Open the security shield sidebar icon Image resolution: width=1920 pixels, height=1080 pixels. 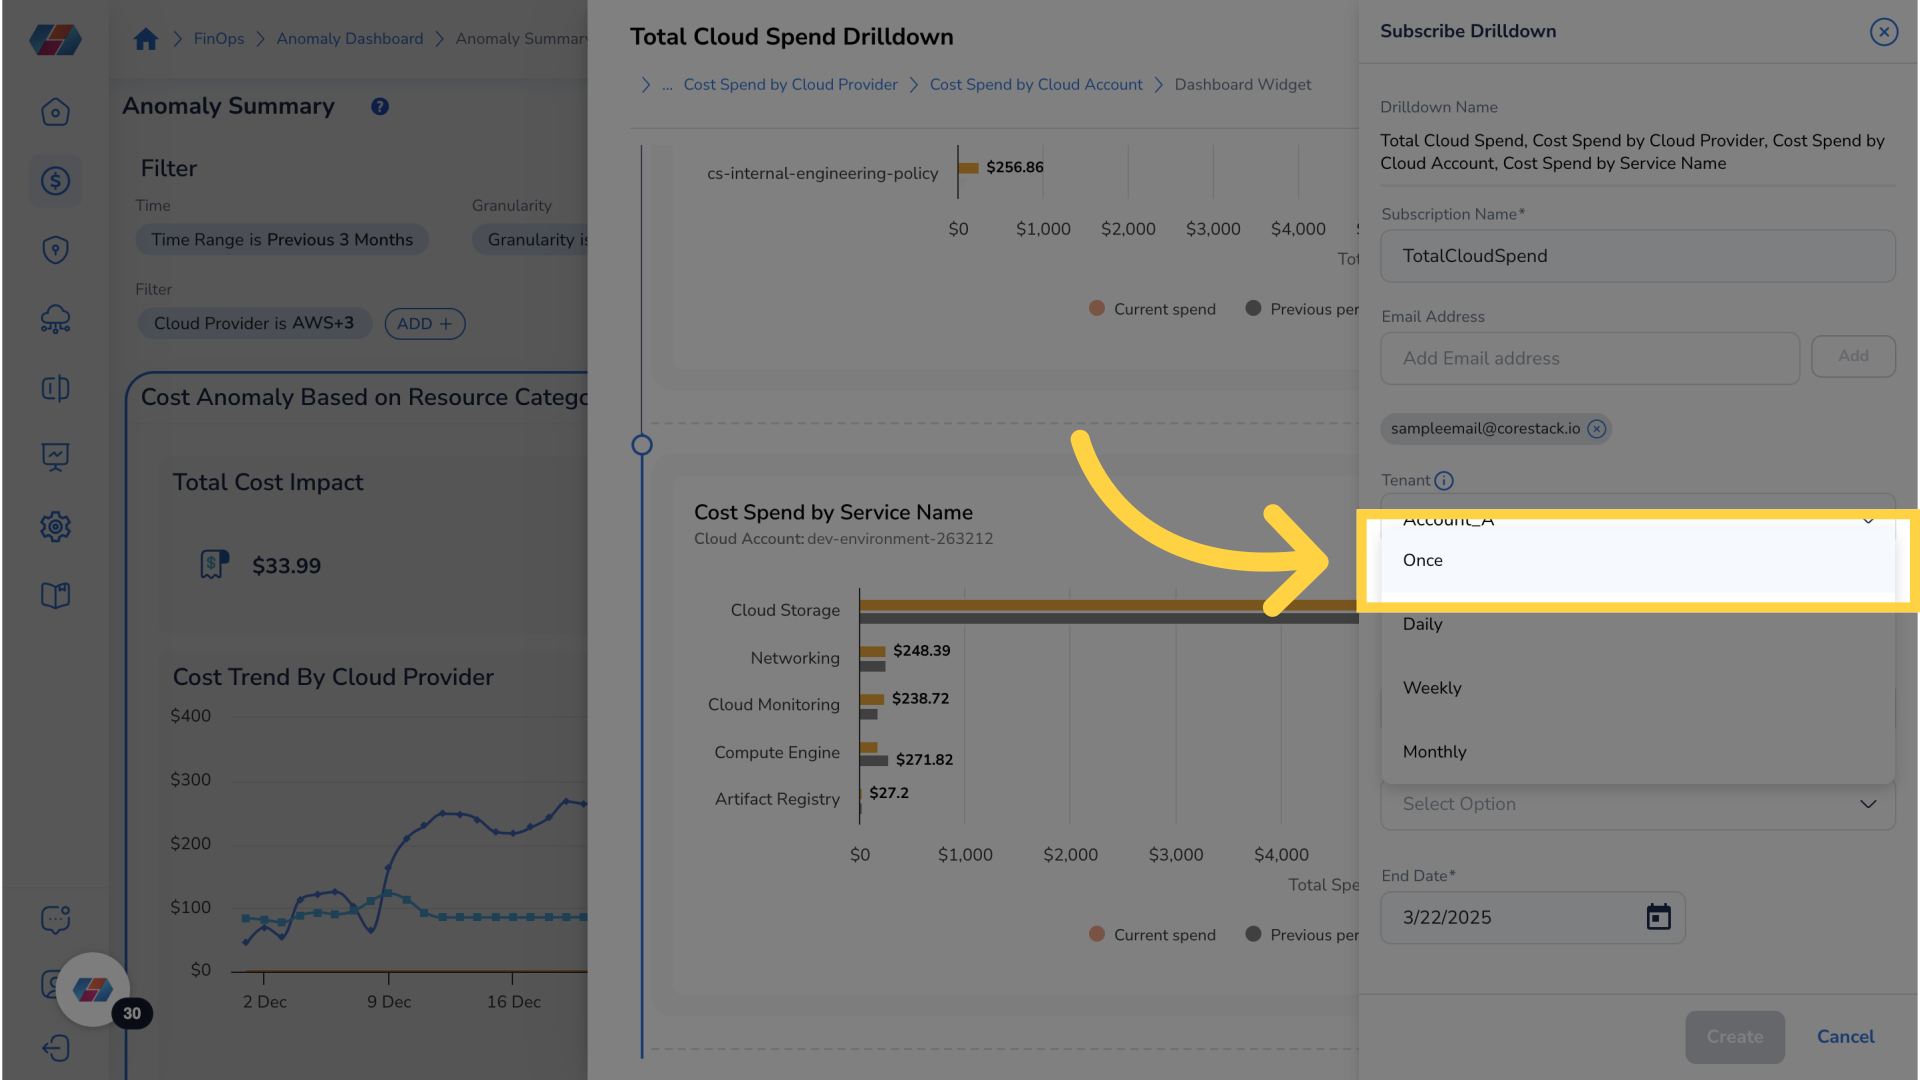coord(55,249)
